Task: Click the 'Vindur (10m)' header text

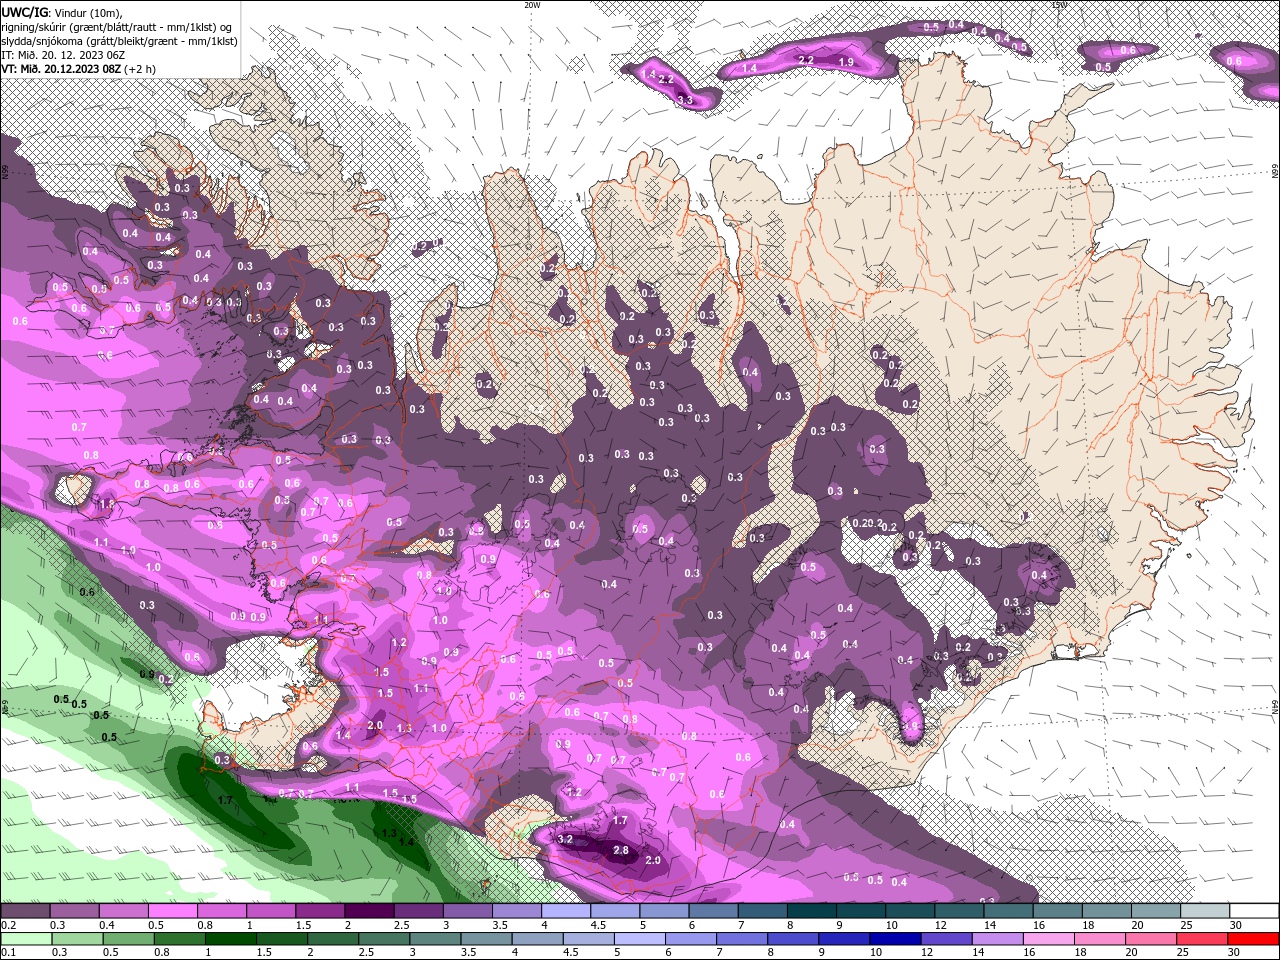Action: tap(89, 12)
